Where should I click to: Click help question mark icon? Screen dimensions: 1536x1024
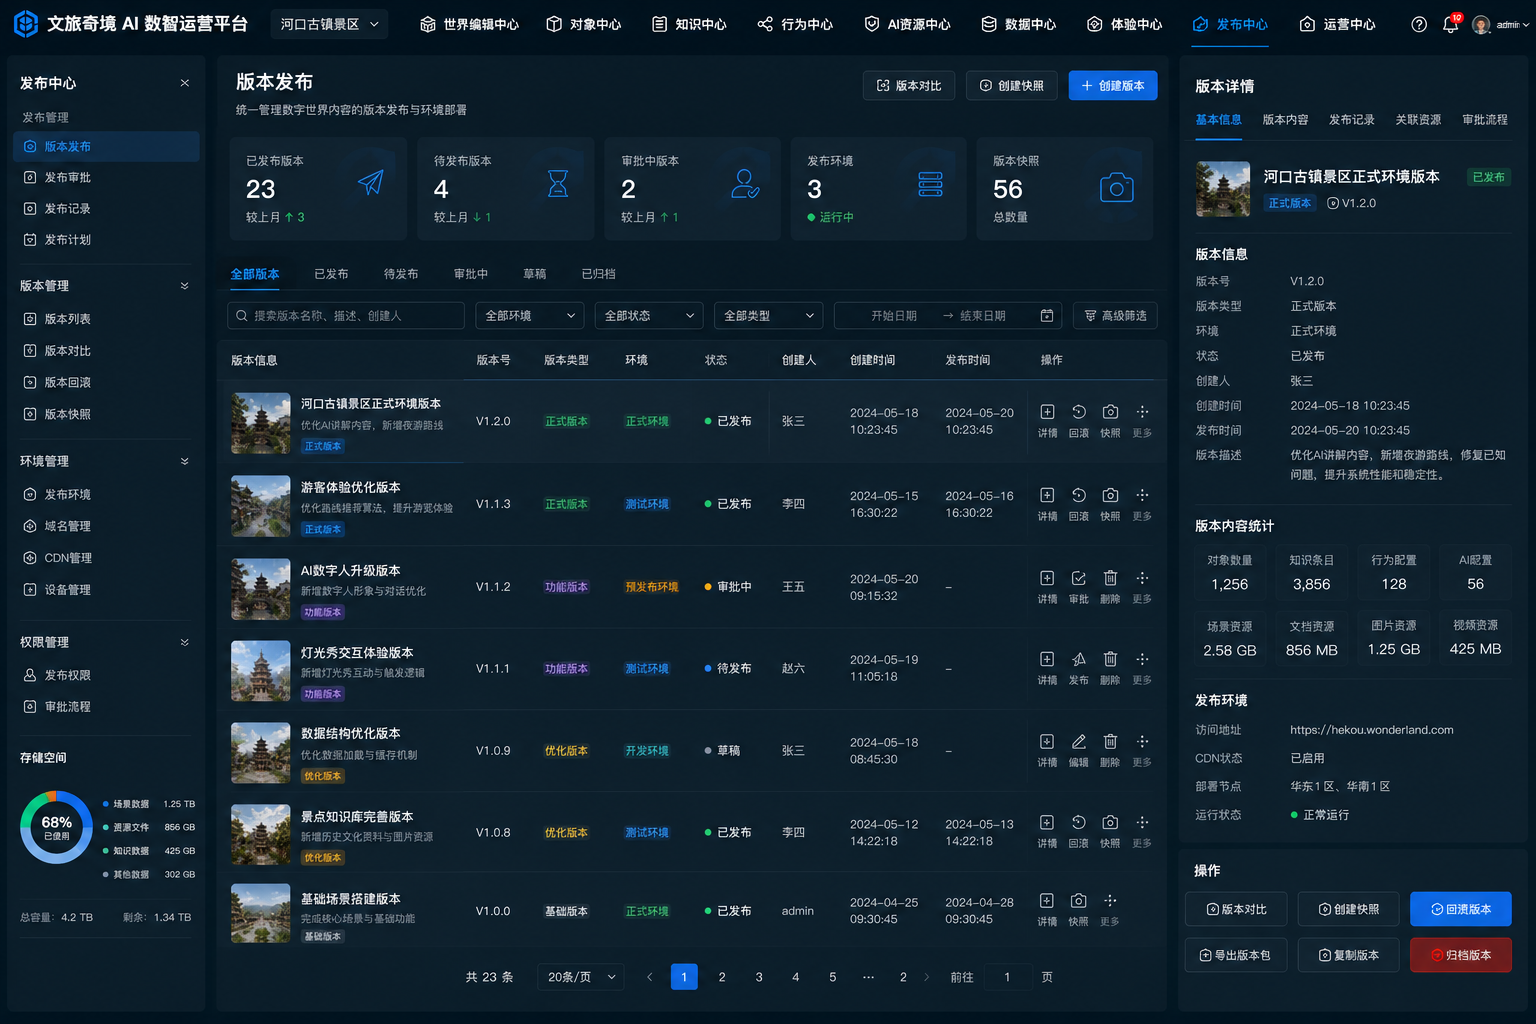[x=1418, y=24]
